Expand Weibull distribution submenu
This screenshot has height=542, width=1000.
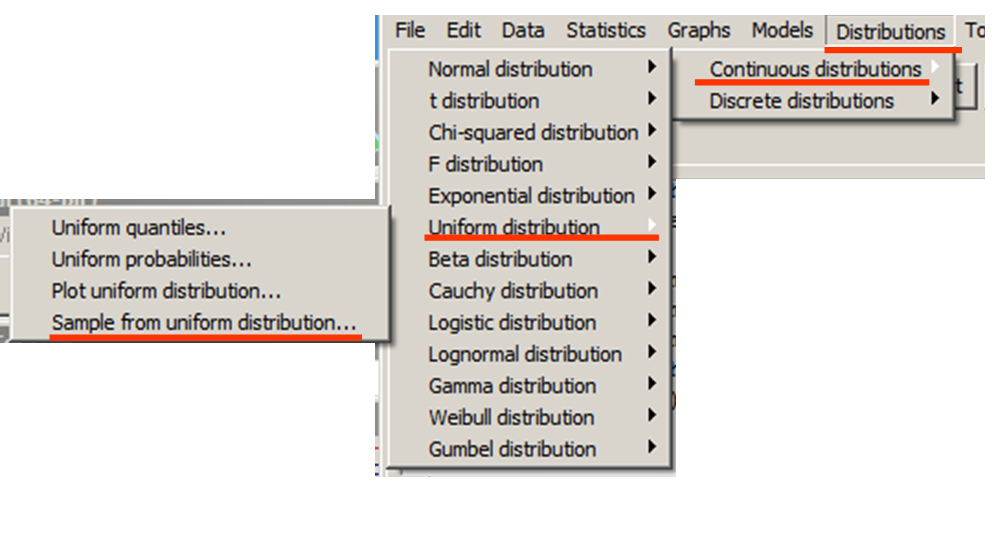(511, 418)
